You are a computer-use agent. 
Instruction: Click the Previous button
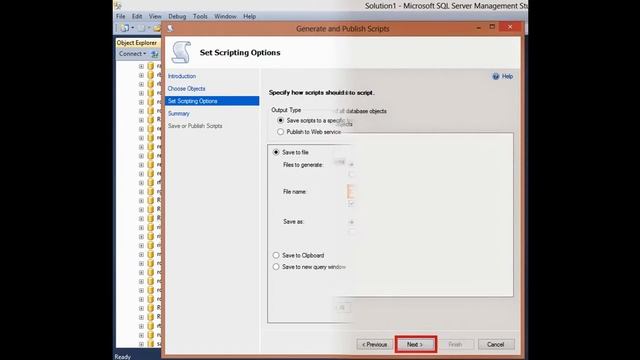point(374,344)
